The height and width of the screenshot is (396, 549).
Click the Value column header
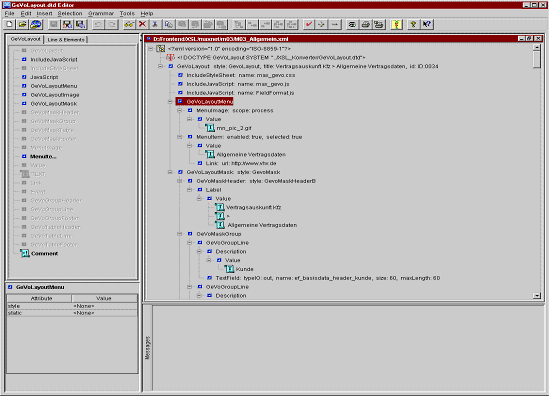(104, 298)
